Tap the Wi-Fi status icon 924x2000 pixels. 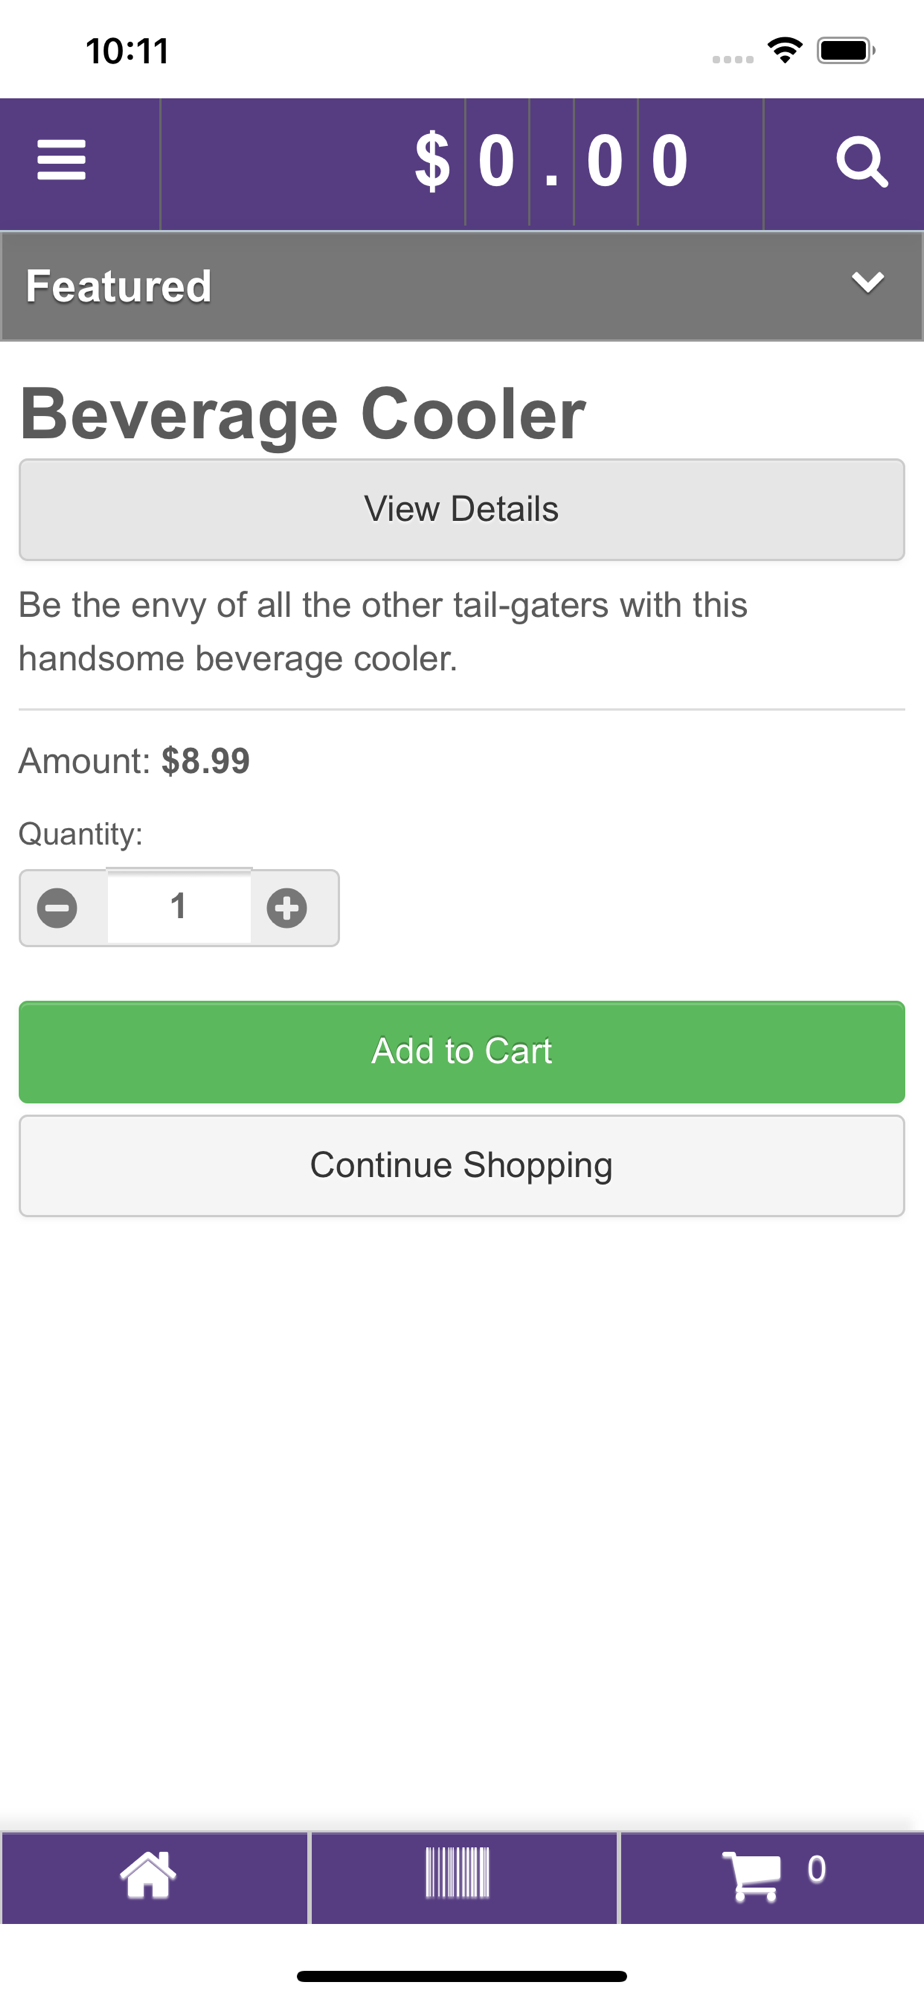[785, 50]
